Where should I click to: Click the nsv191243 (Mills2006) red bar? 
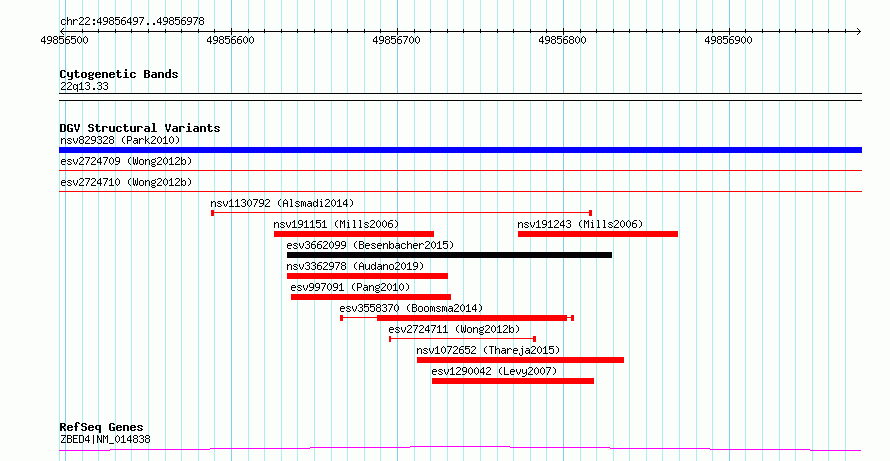click(598, 234)
